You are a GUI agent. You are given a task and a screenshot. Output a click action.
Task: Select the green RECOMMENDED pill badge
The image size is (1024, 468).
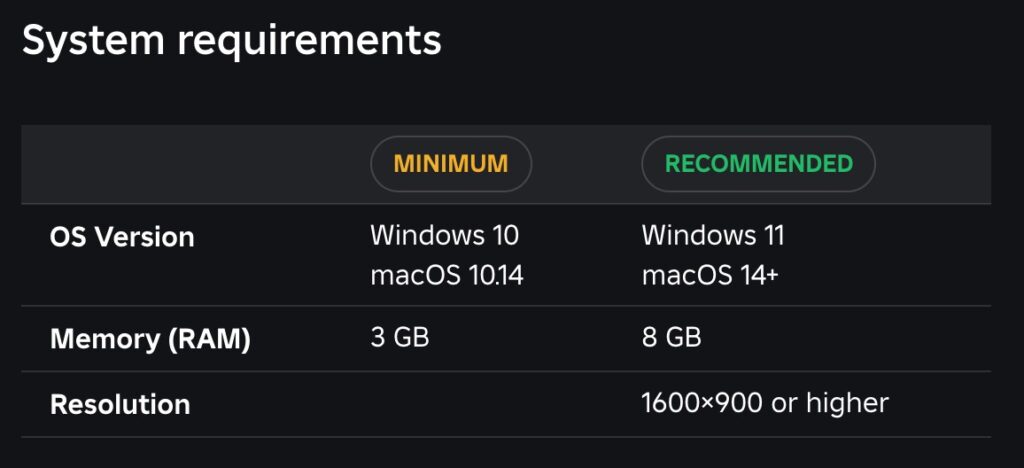758,164
